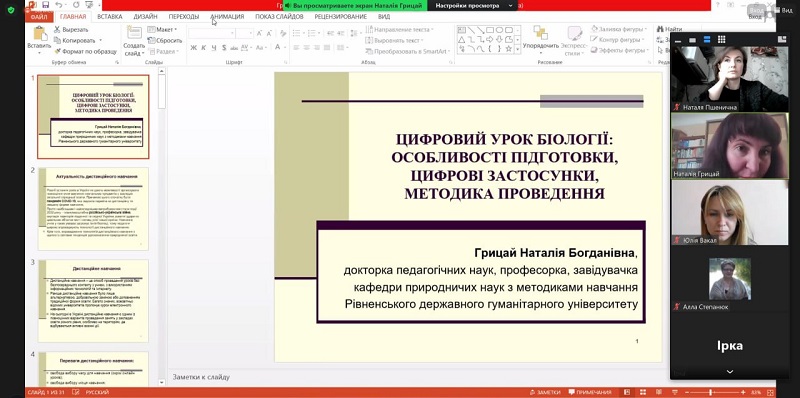
Task: Open the font name combo box
Action: click(211, 33)
